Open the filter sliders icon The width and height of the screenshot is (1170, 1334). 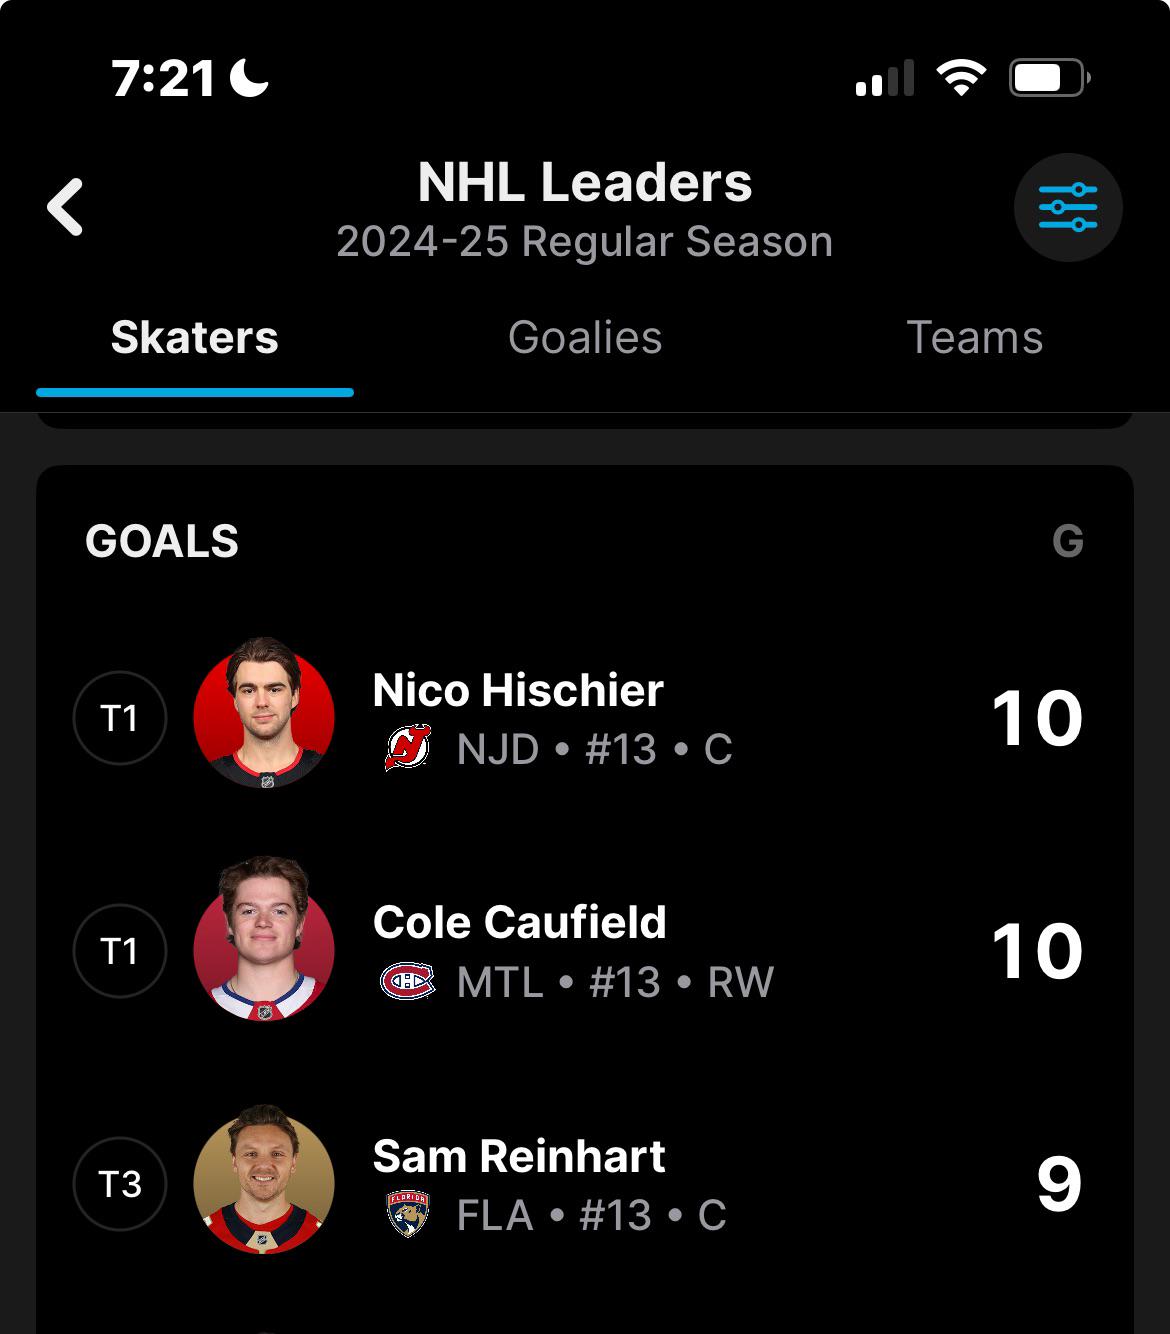pyautogui.click(x=1068, y=207)
